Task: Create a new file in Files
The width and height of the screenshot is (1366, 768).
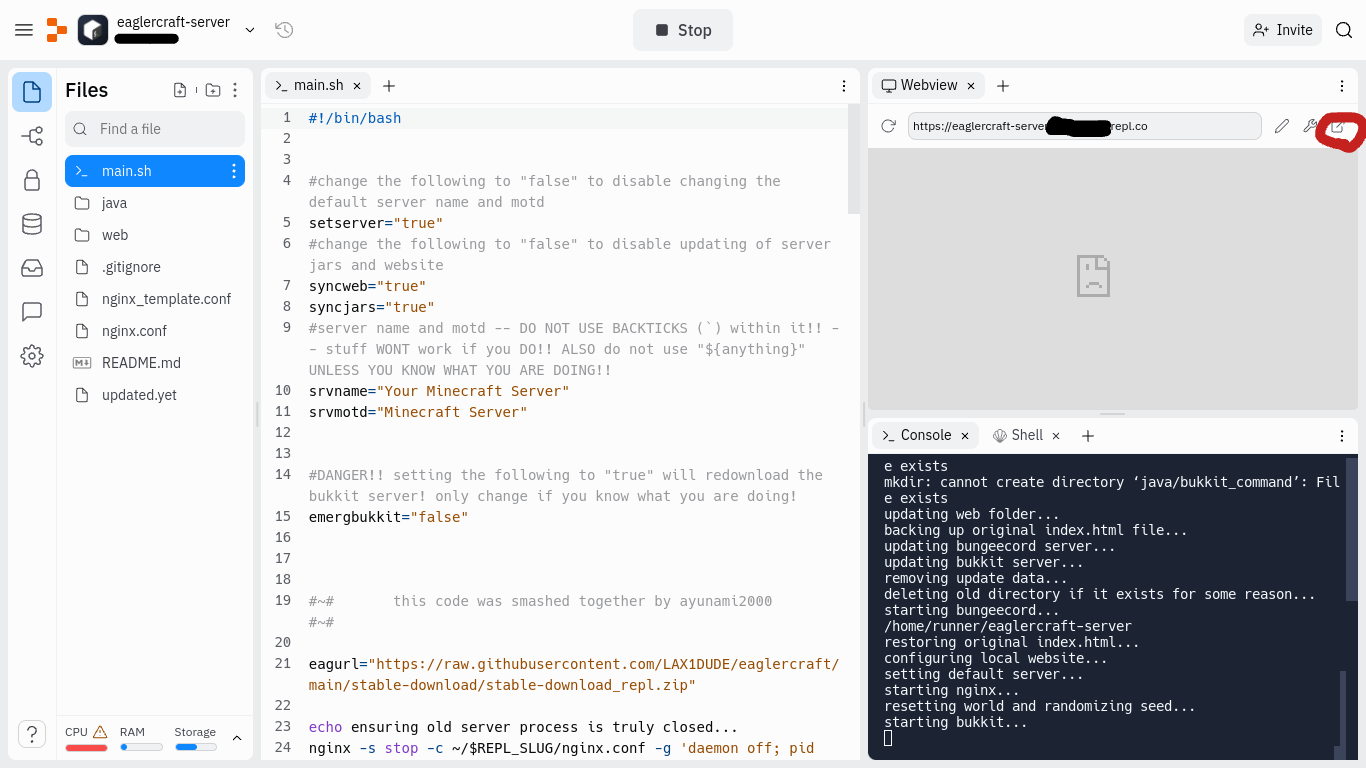Action: (x=180, y=90)
